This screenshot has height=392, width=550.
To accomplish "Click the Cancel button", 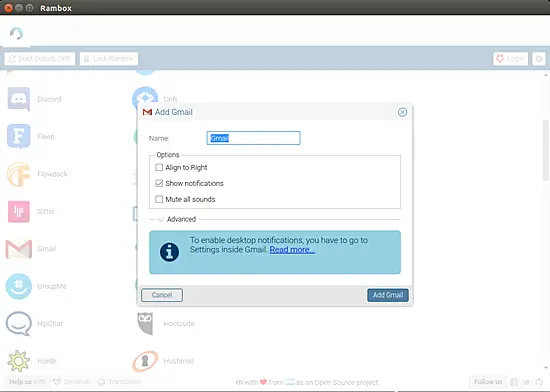I will pyautogui.click(x=162, y=295).
